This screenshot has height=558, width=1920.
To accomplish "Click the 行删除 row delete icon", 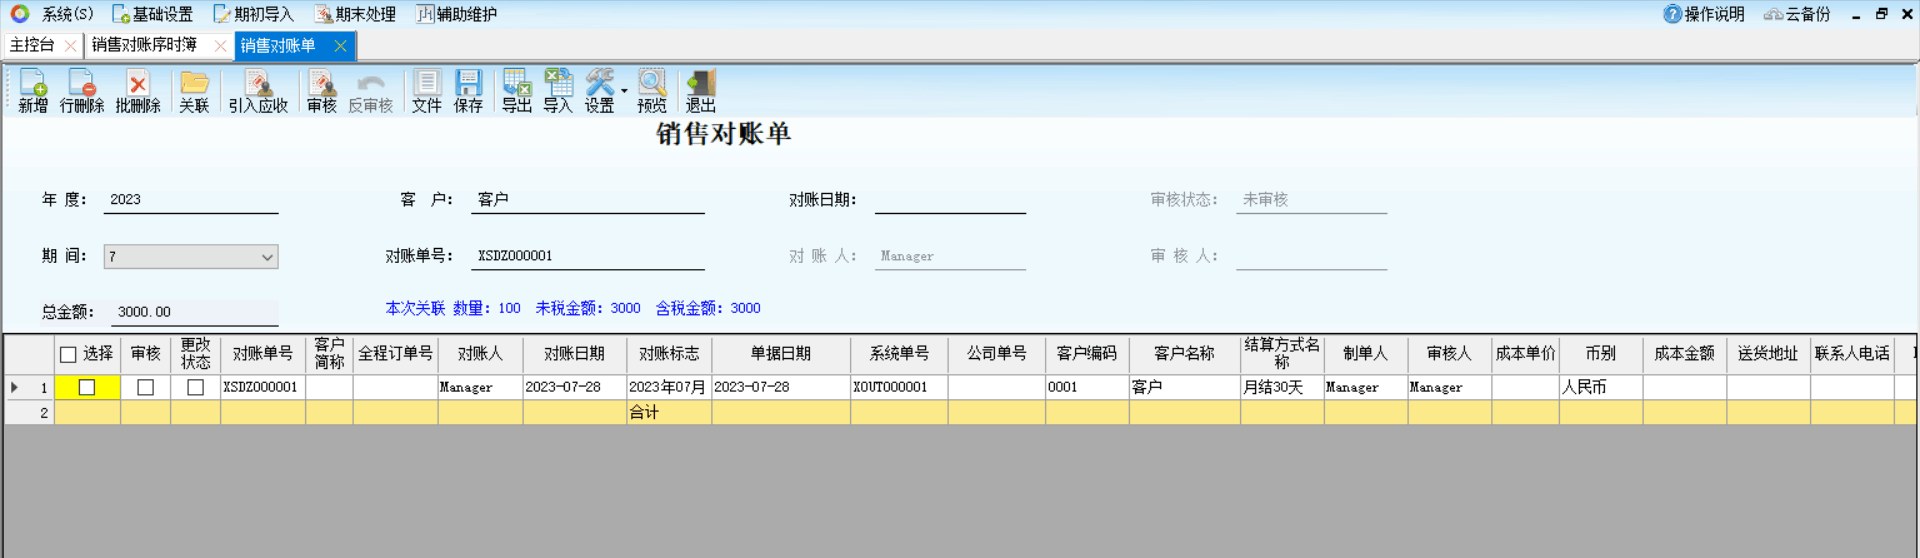I will point(81,90).
